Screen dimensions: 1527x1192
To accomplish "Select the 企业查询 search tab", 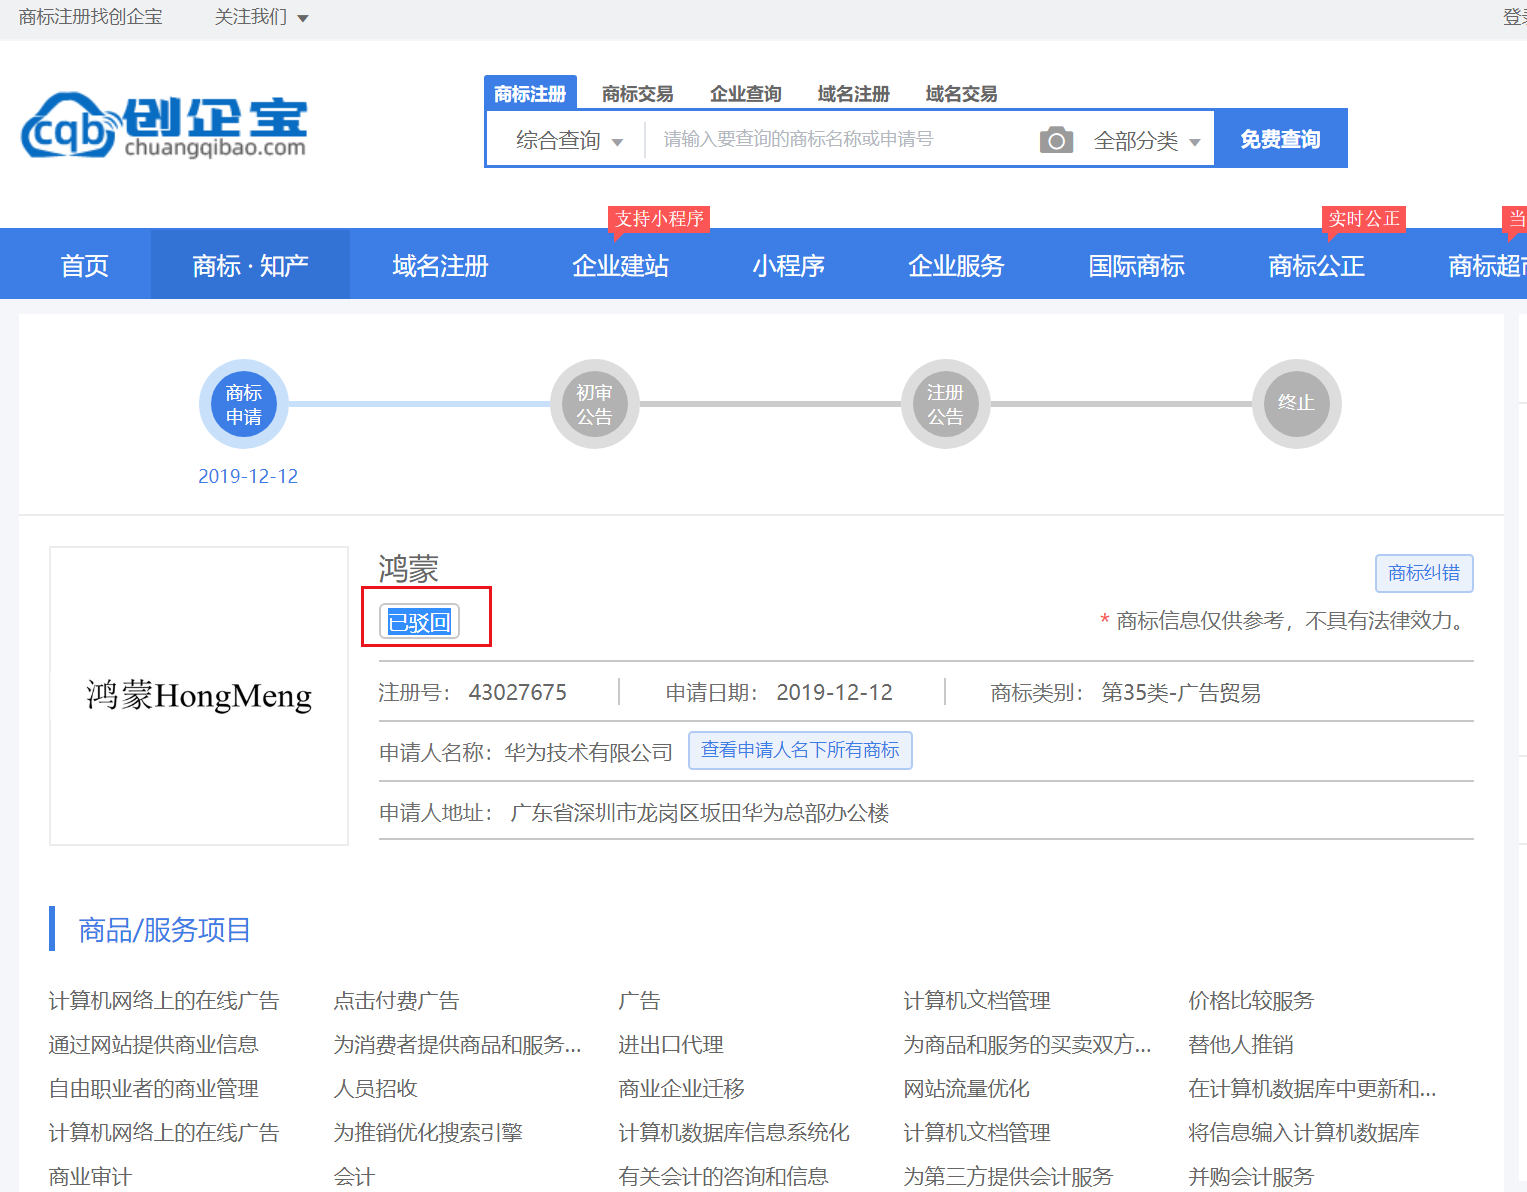I will [746, 94].
